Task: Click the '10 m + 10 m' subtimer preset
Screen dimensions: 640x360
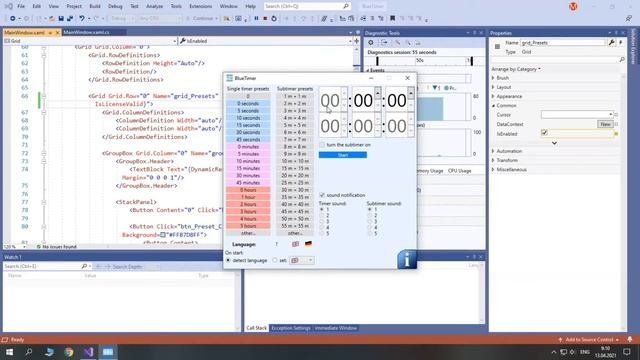Action: (295, 161)
